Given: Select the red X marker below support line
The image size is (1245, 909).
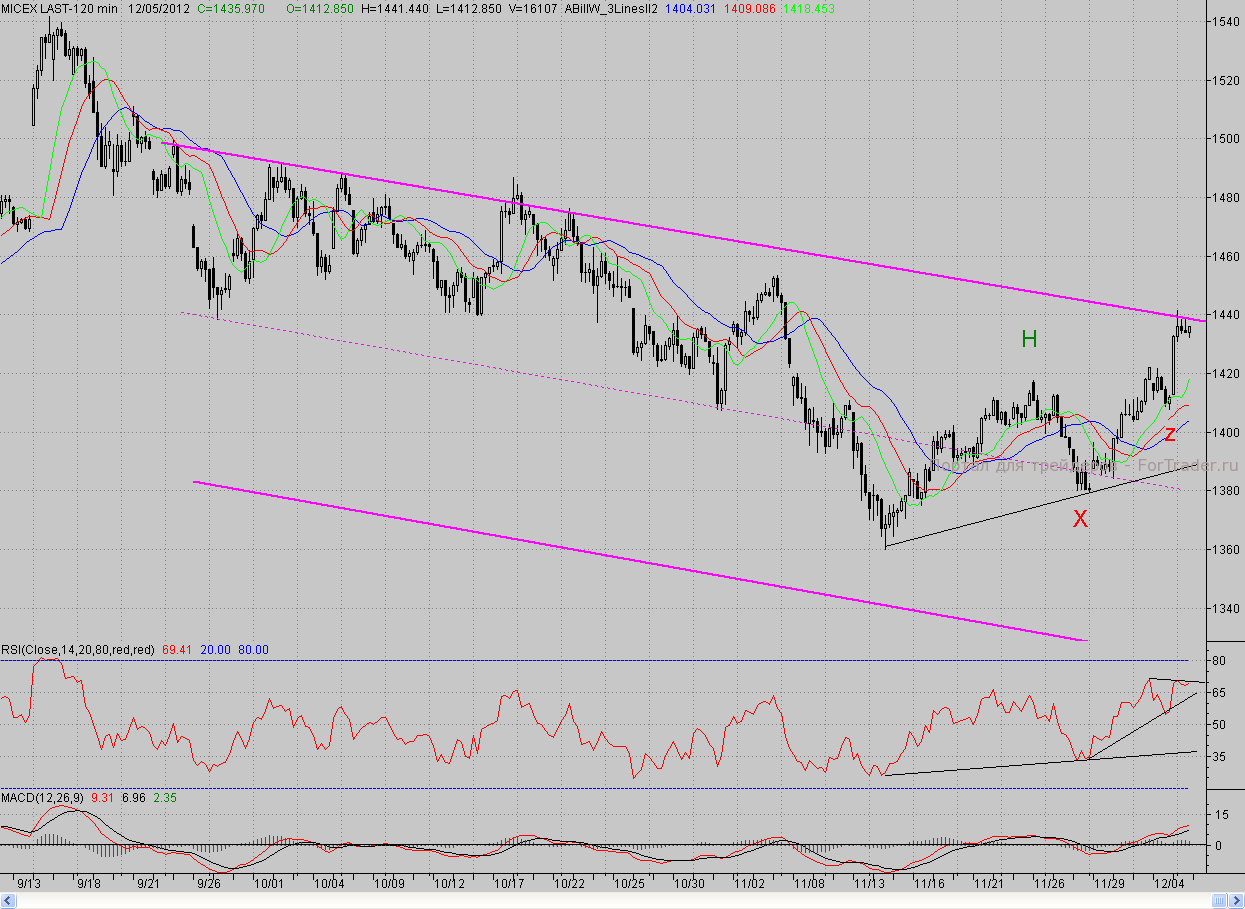Looking at the screenshot, I should pos(1080,518).
